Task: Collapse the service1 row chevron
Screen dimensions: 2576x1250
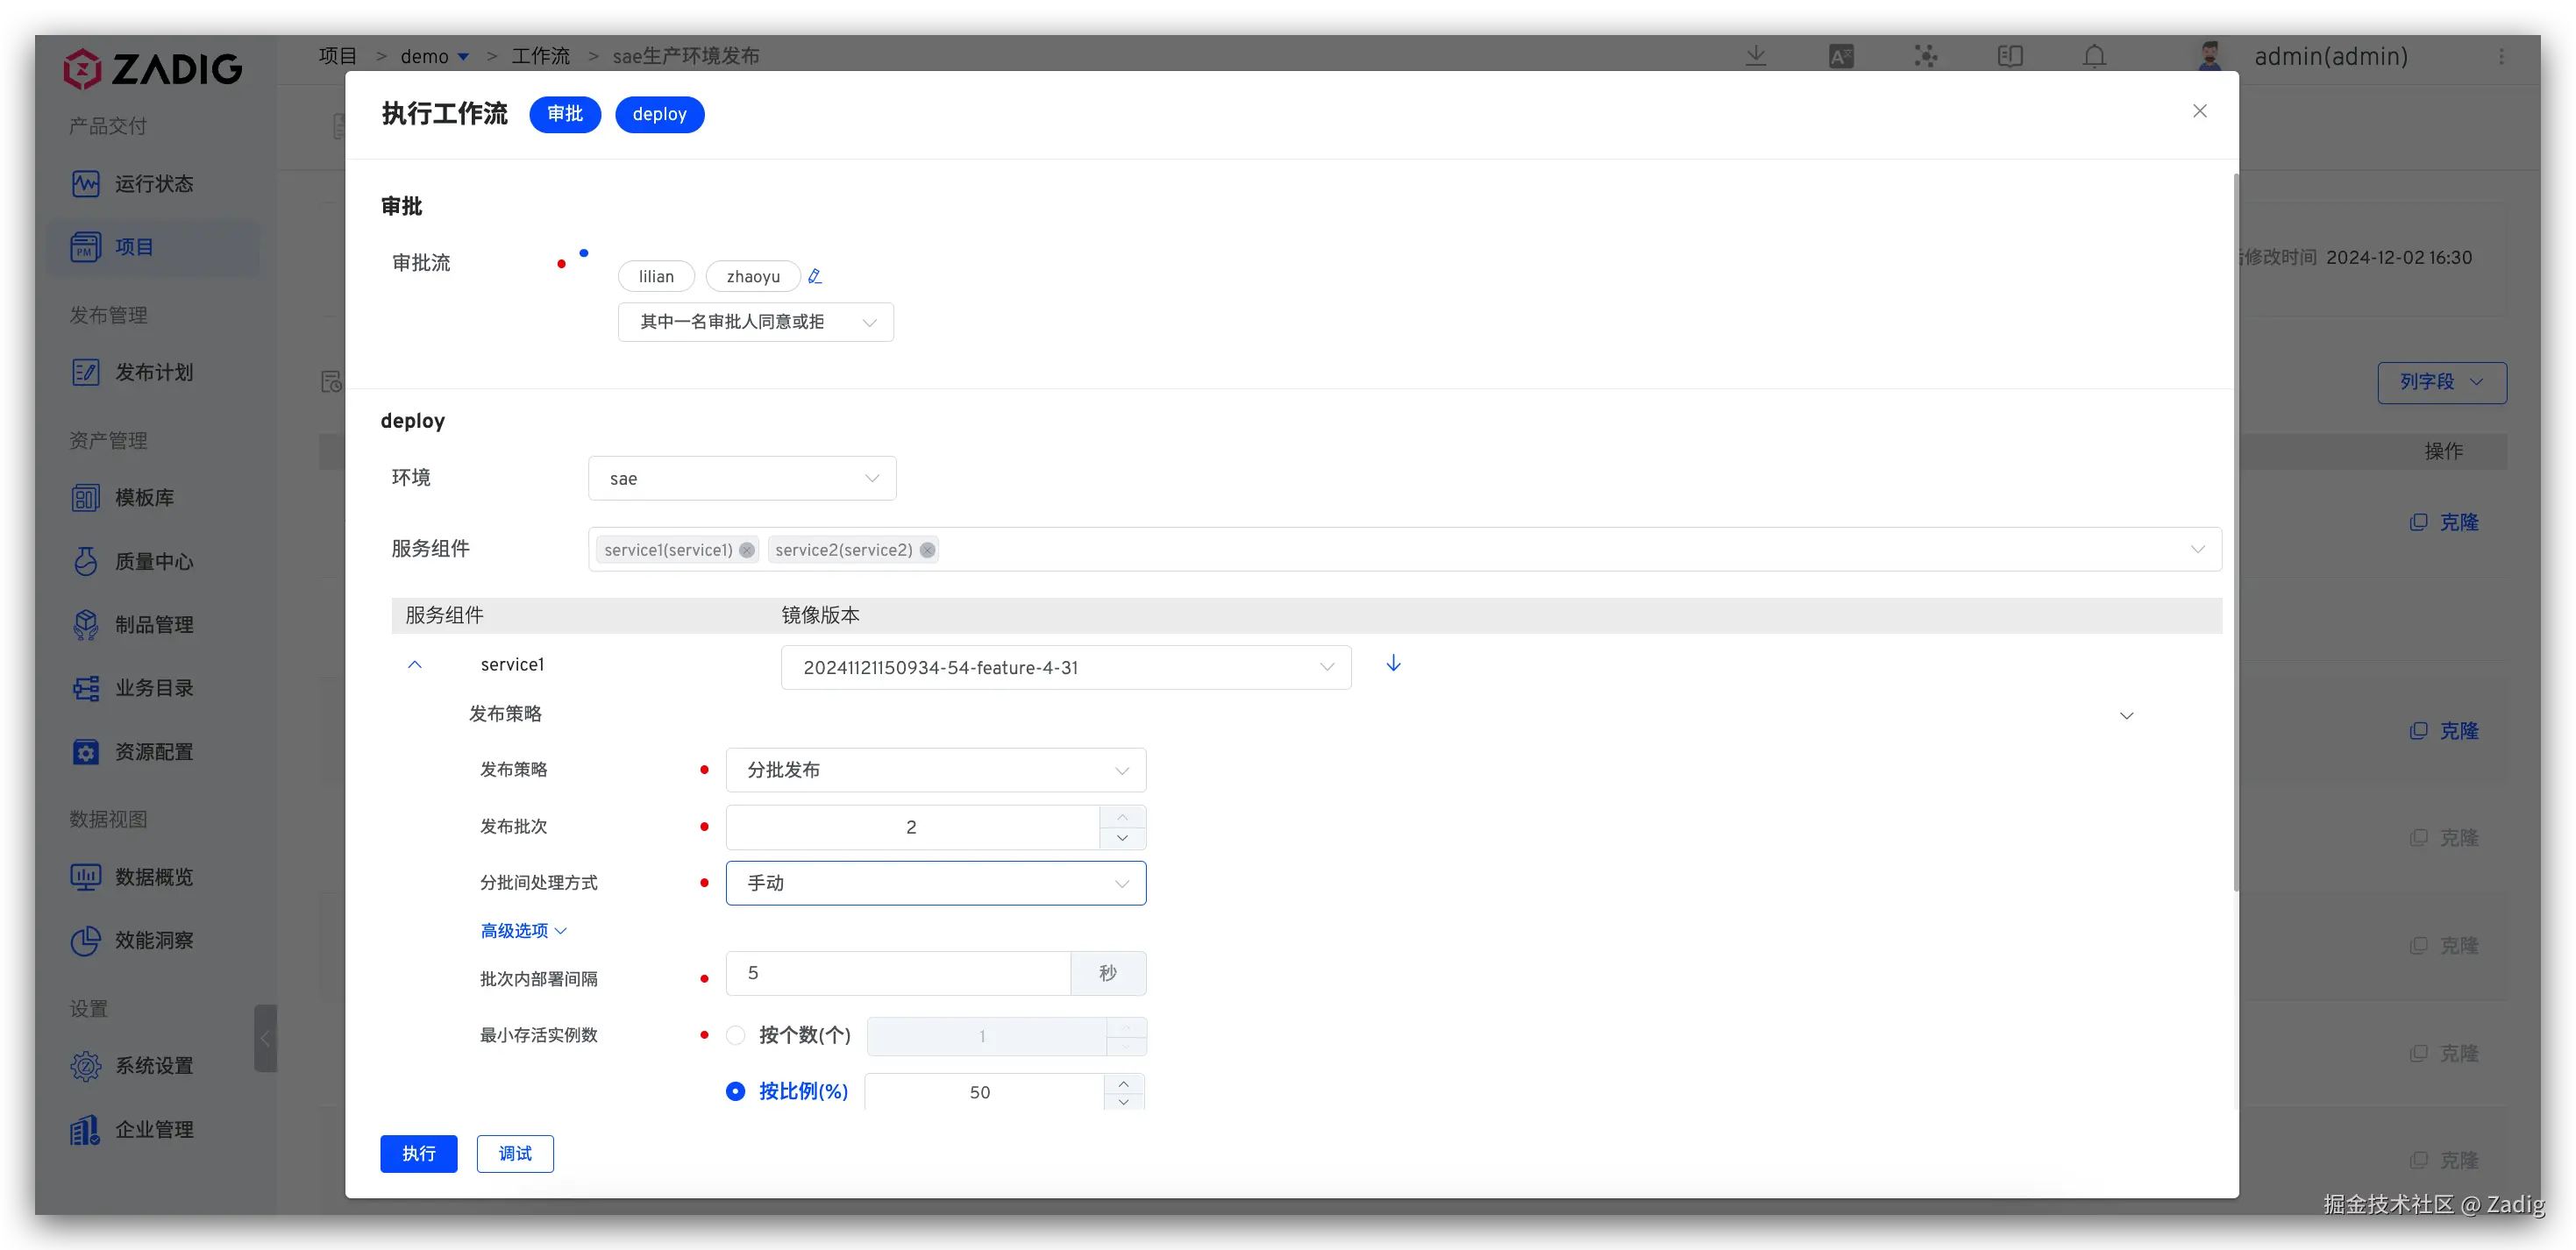Action: tap(415, 665)
